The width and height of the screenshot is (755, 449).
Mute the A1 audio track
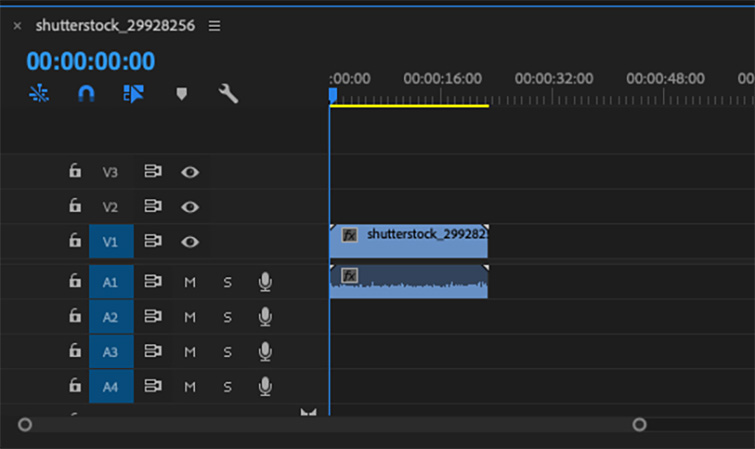coord(190,283)
